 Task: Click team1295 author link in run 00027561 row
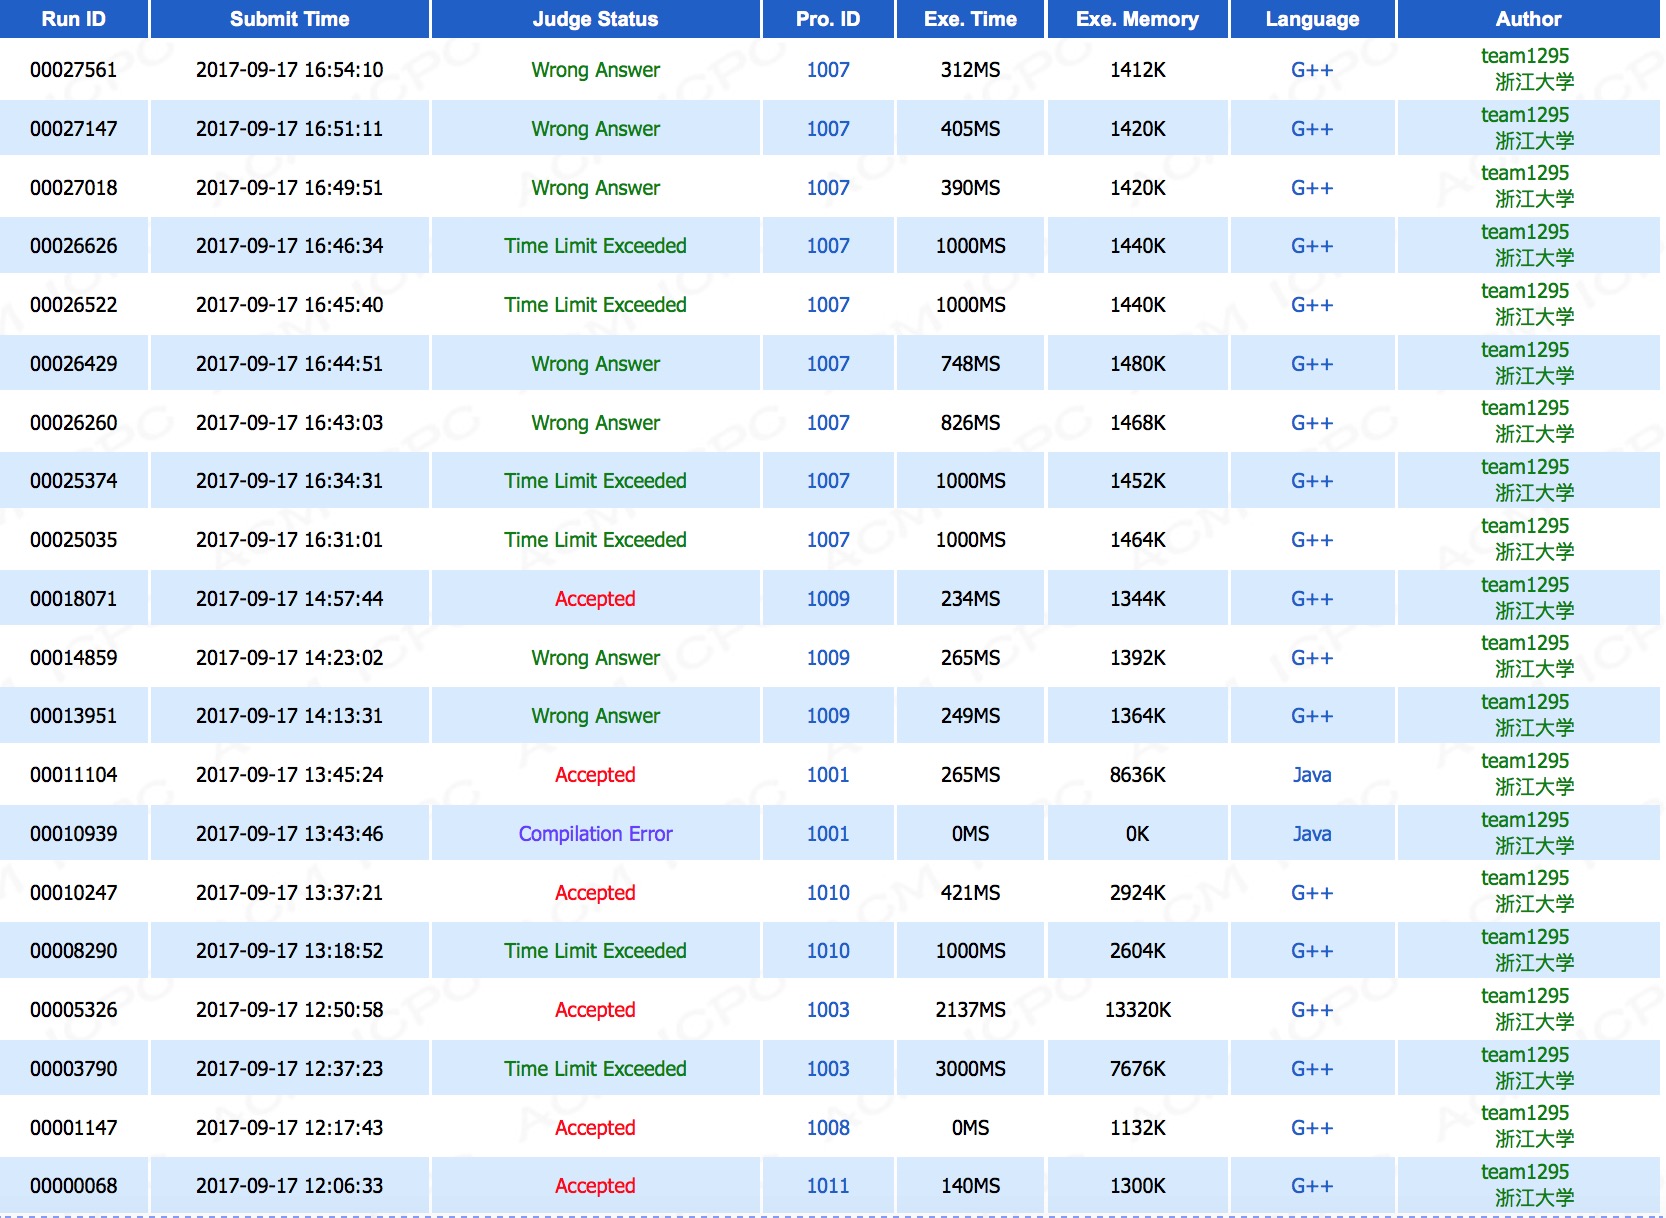coord(1524,57)
